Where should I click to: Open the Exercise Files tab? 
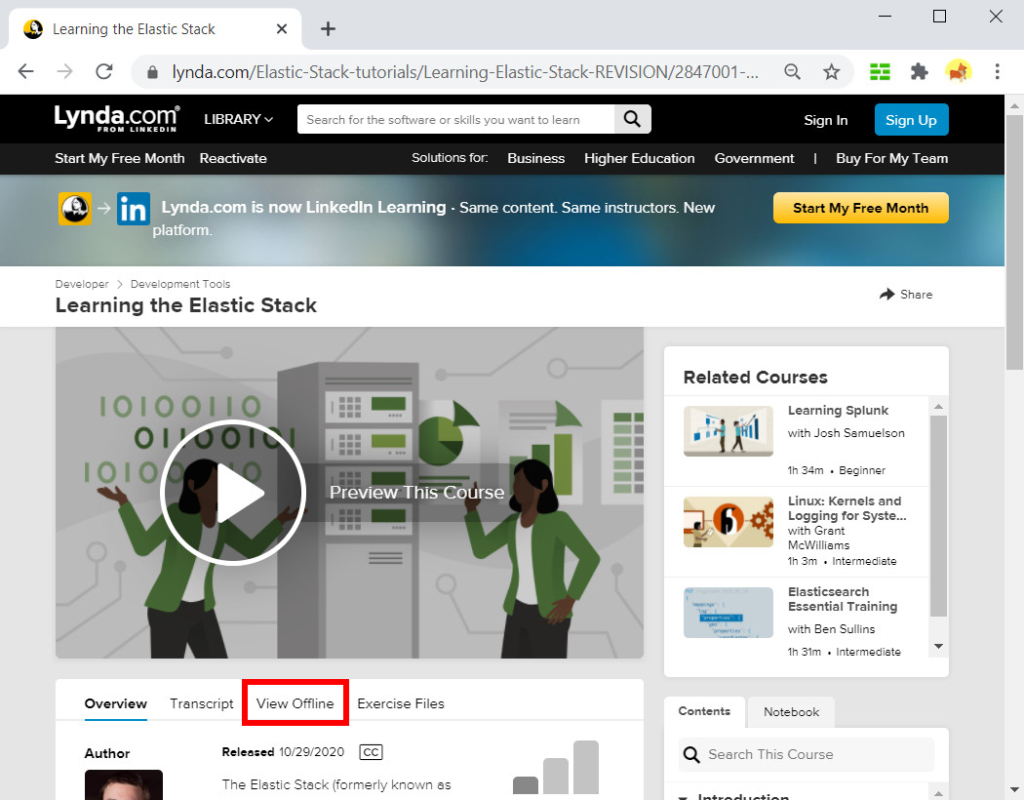[x=401, y=703]
